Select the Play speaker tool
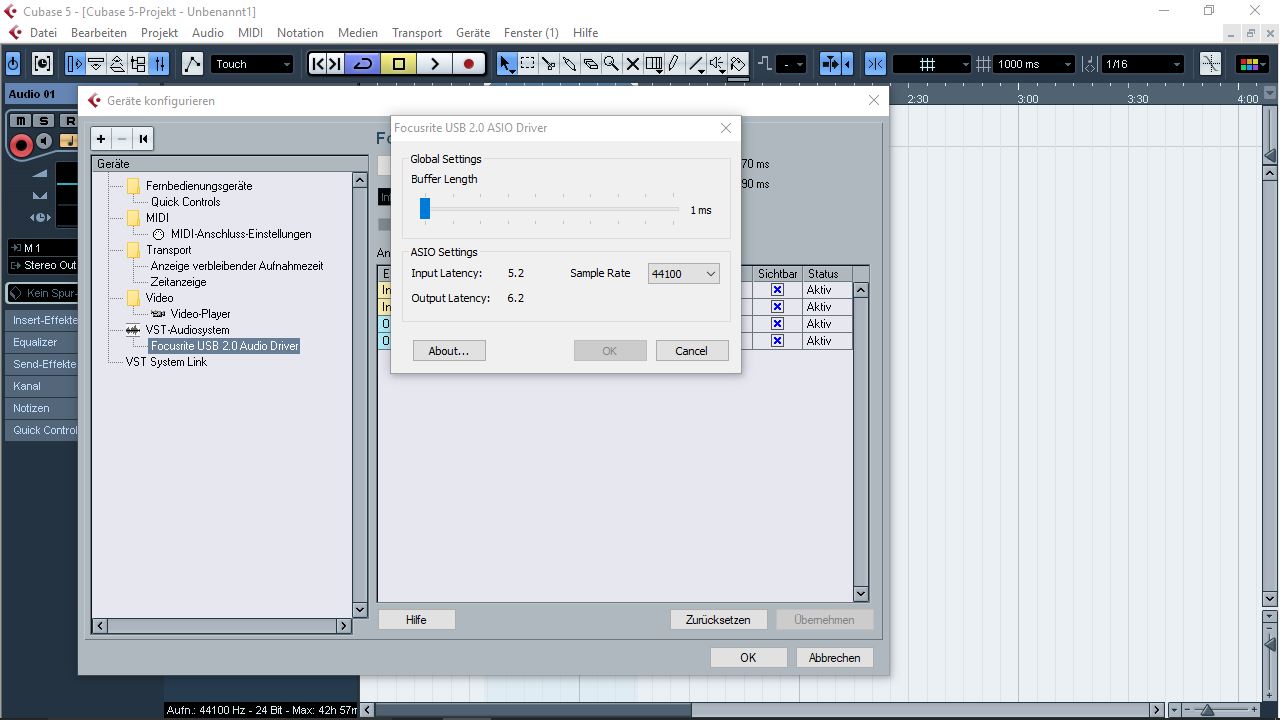Image resolution: width=1280 pixels, height=720 pixels. 717,64
